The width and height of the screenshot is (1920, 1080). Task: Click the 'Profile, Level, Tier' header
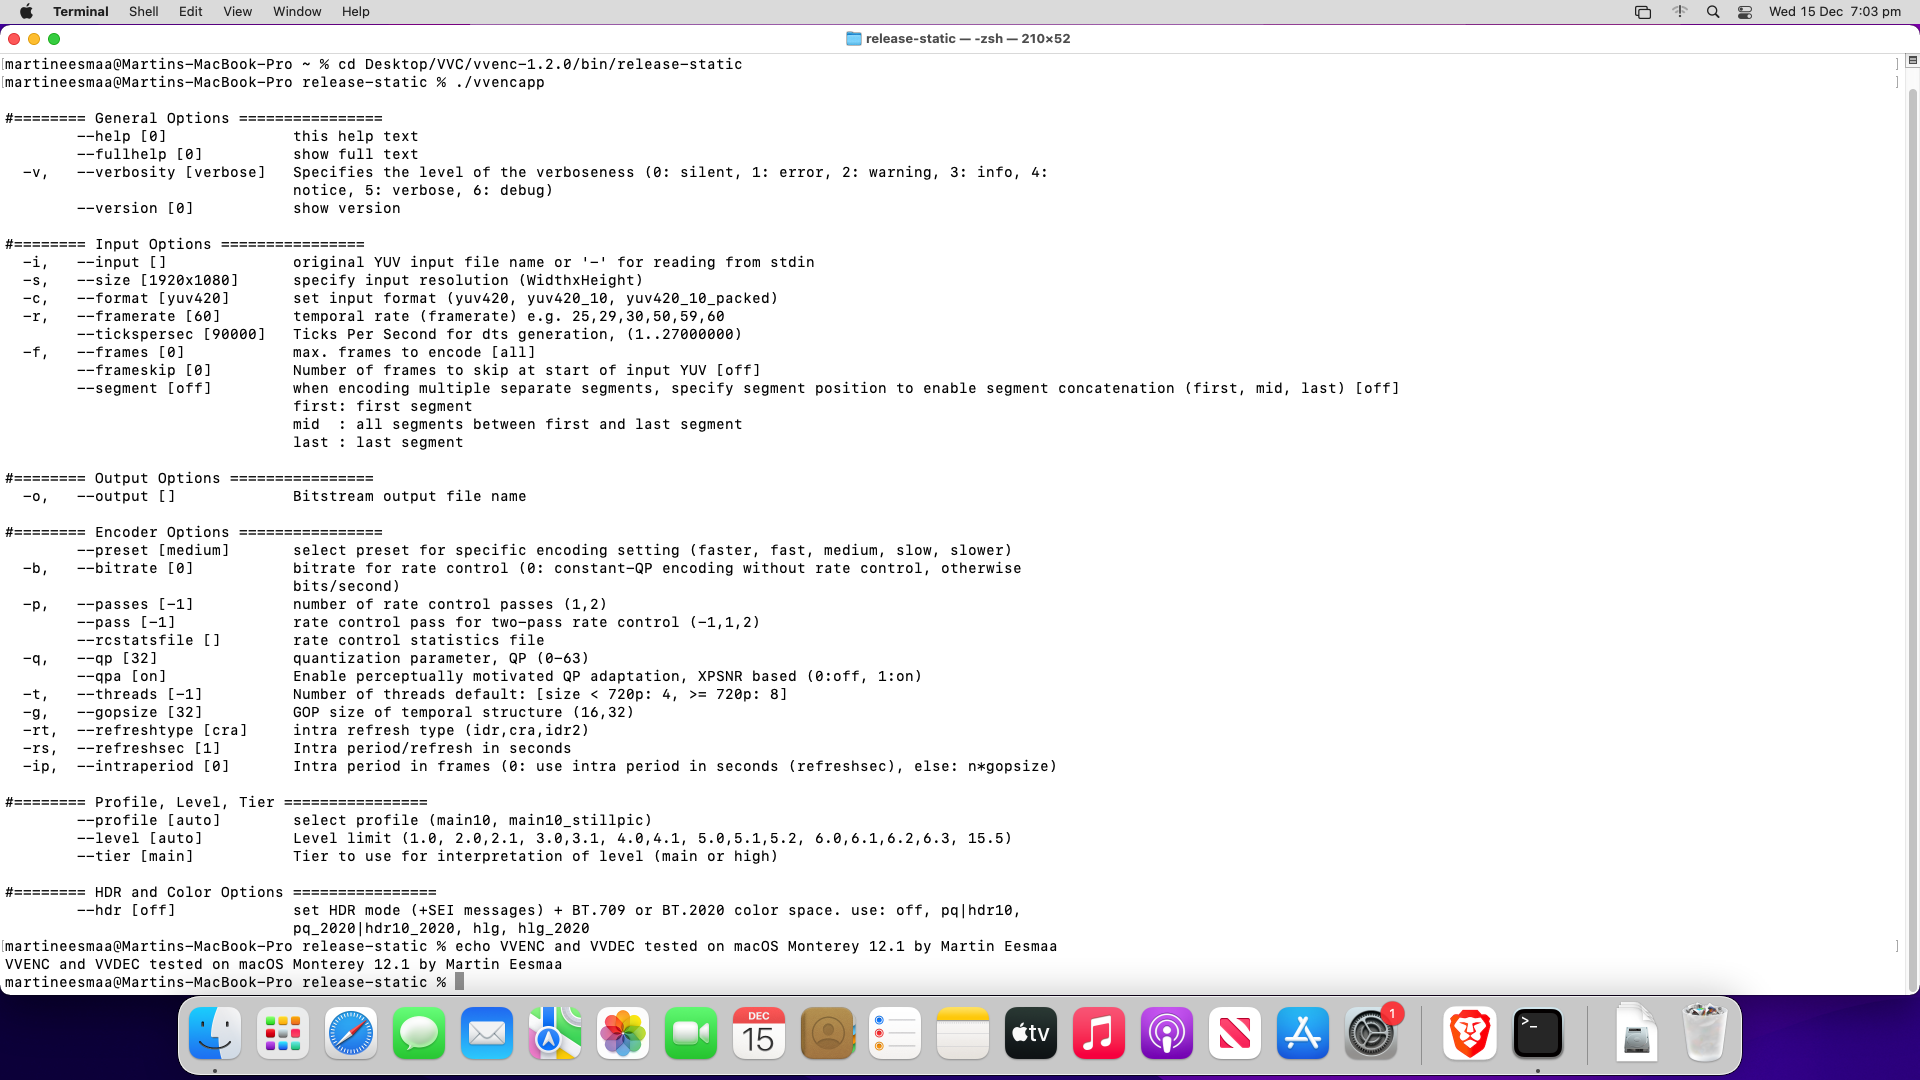click(x=216, y=803)
